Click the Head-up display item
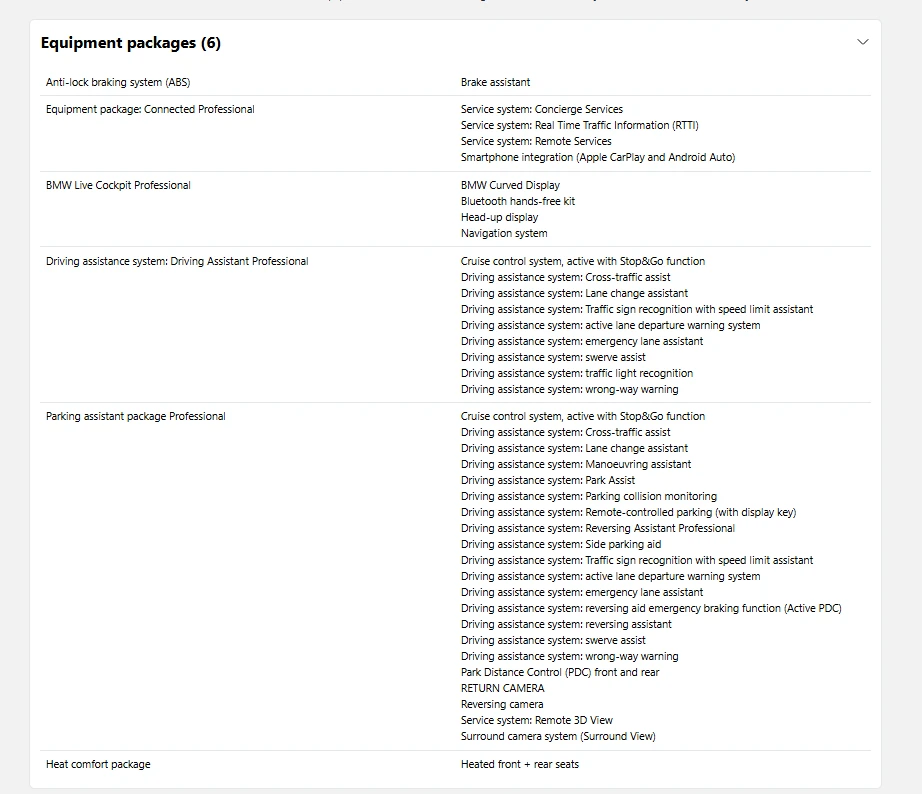Image resolution: width=922 pixels, height=794 pixels. [499, 217]
